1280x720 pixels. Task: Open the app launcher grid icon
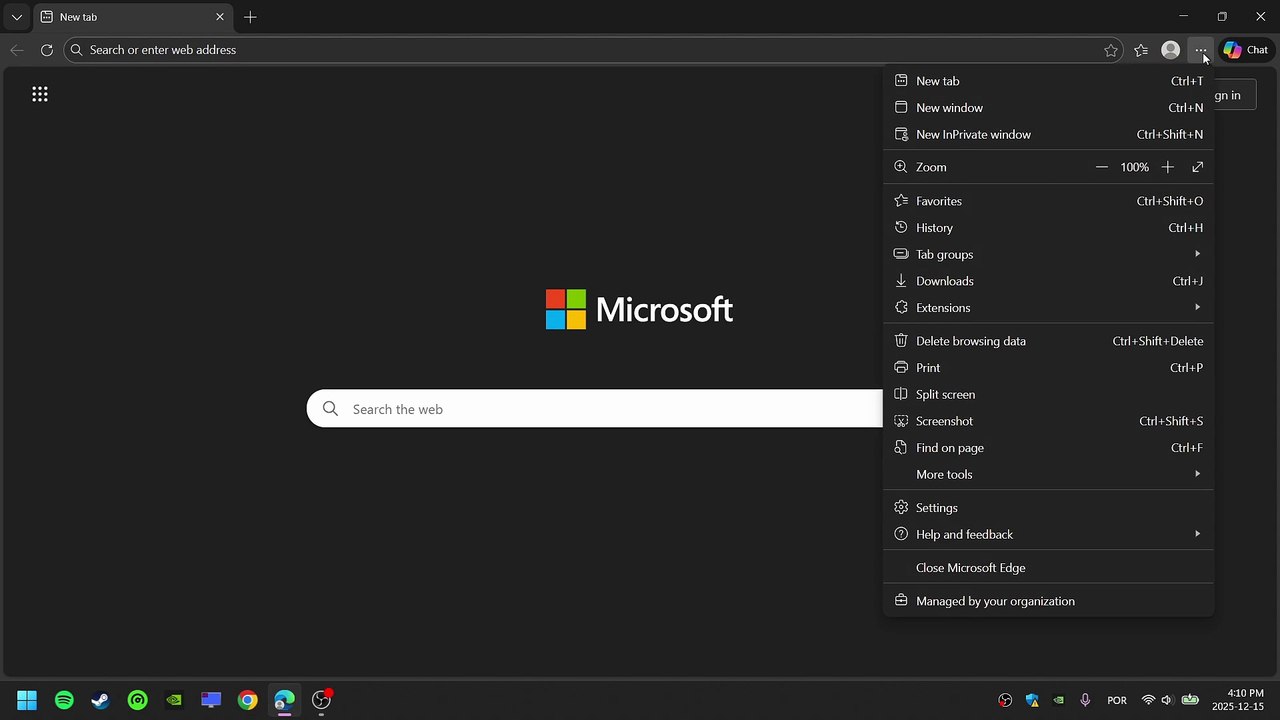(40, 94)
